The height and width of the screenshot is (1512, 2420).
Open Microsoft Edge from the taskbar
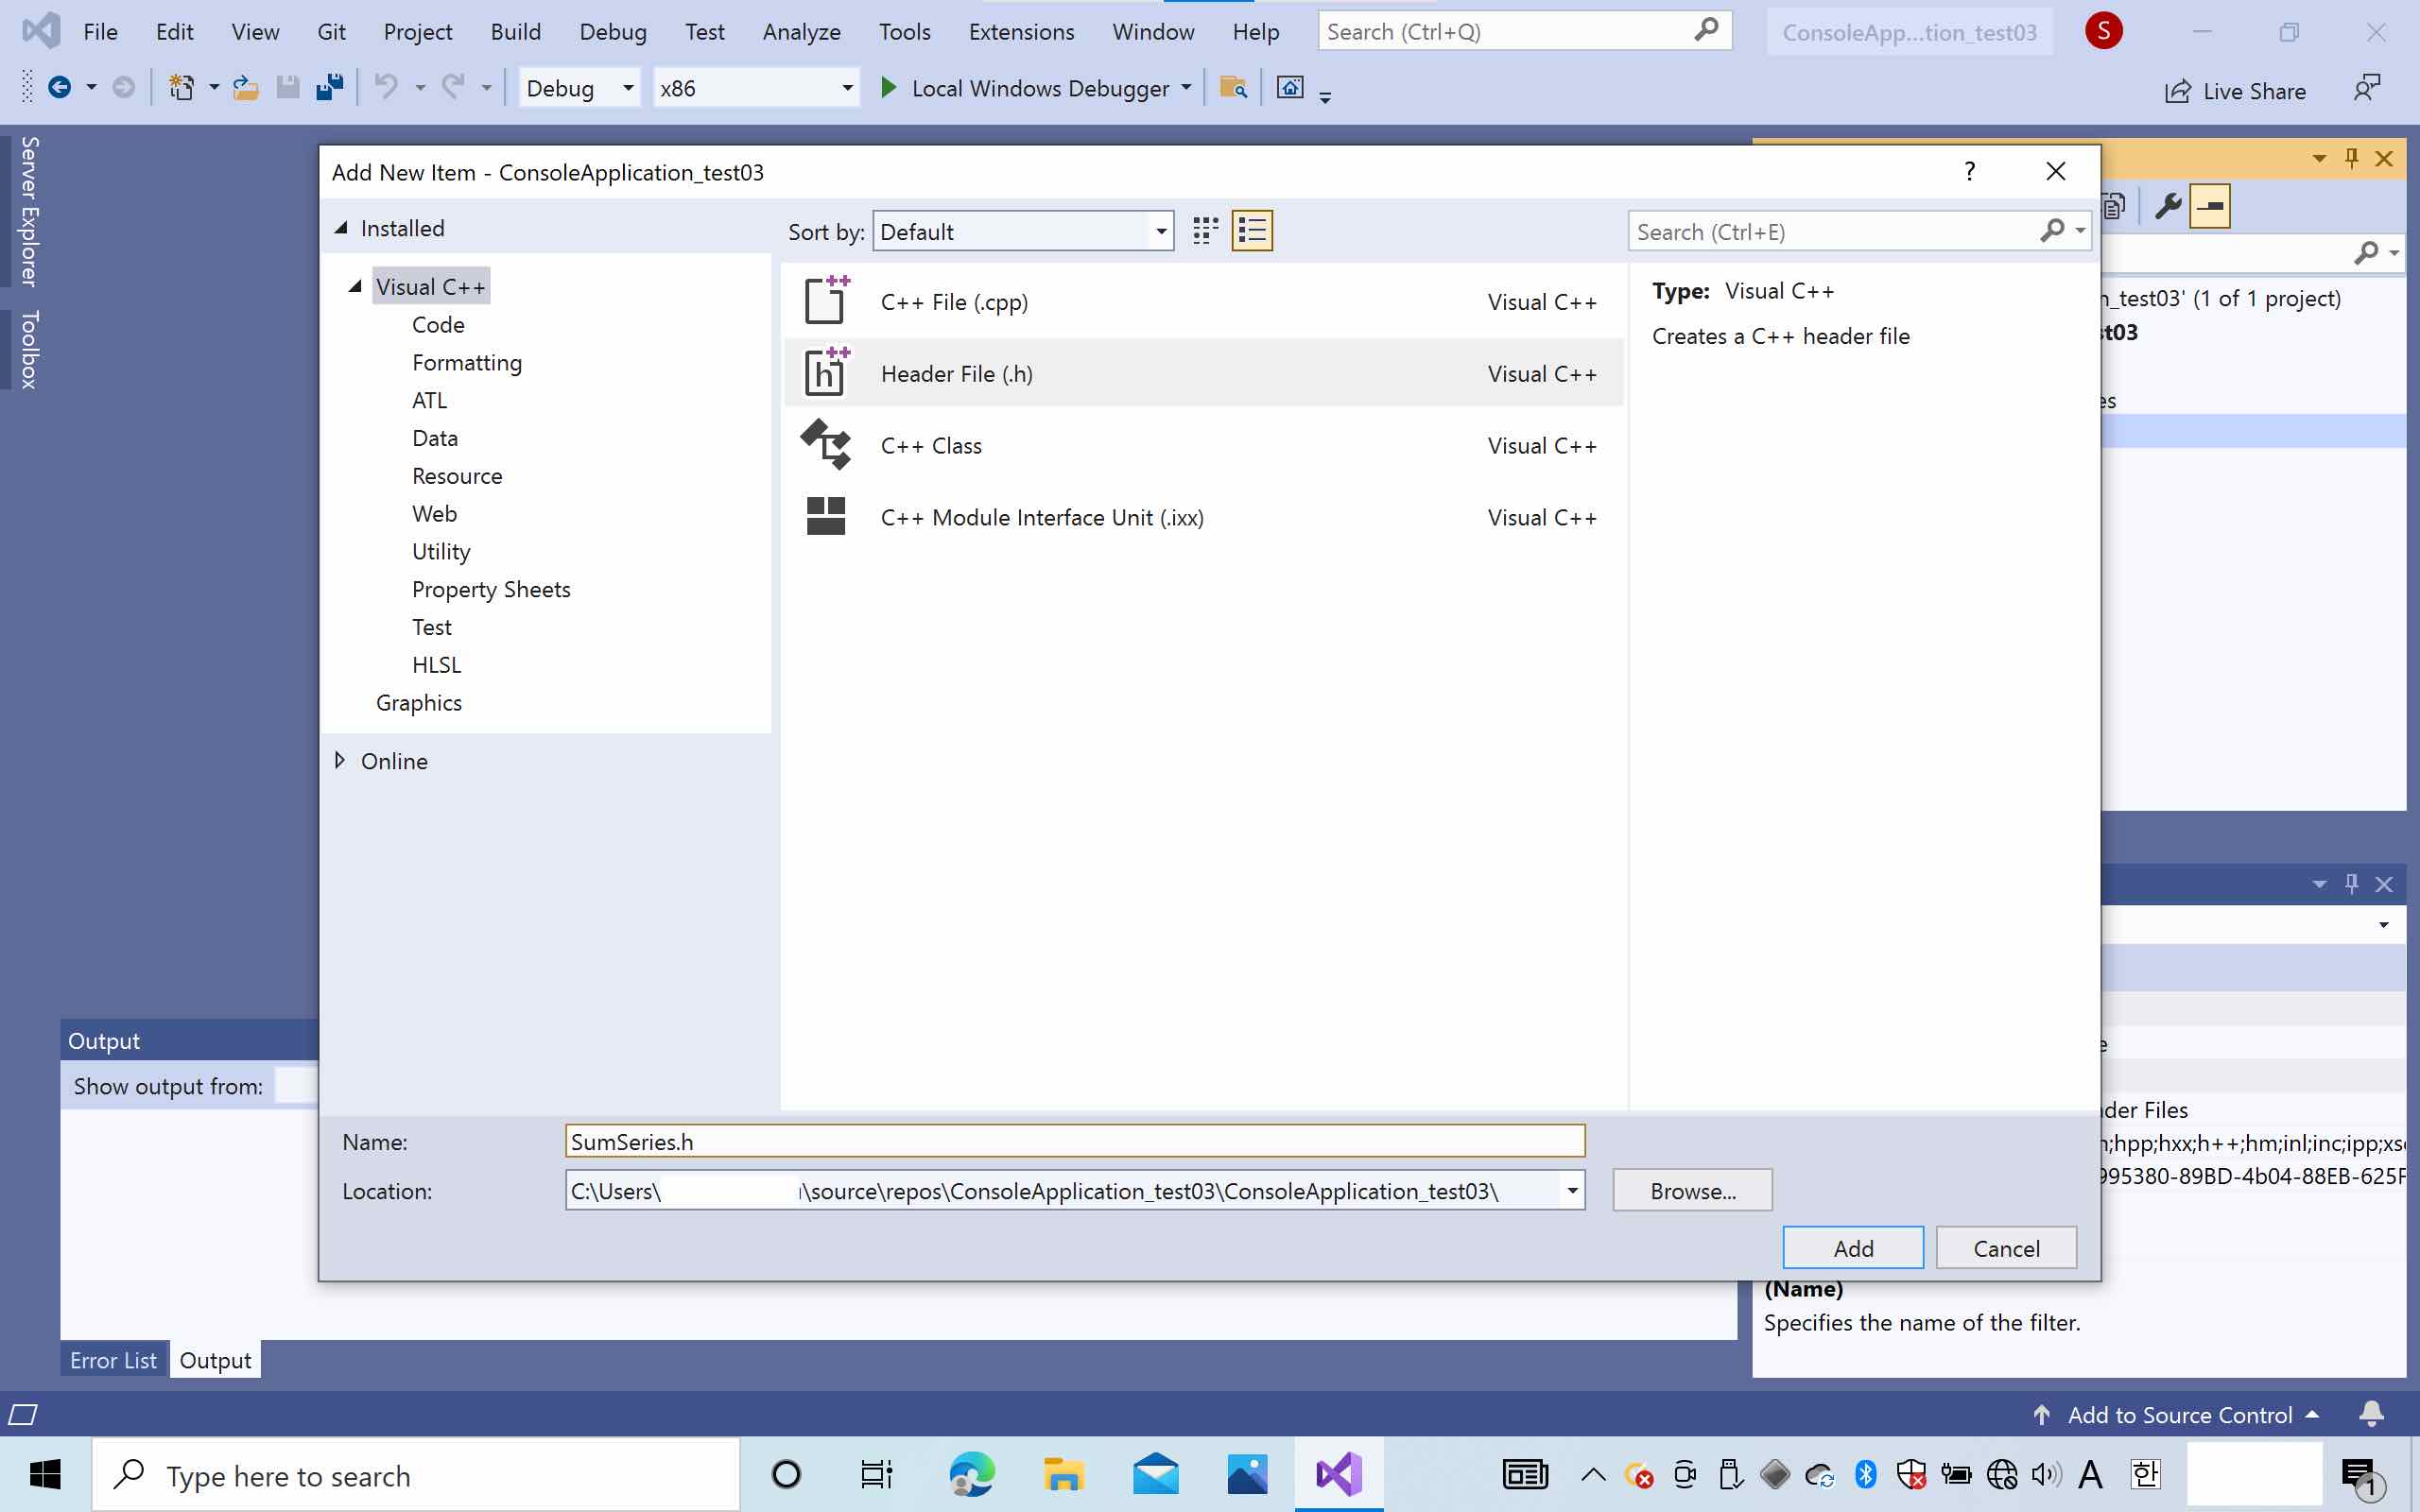click(971, 1474)
